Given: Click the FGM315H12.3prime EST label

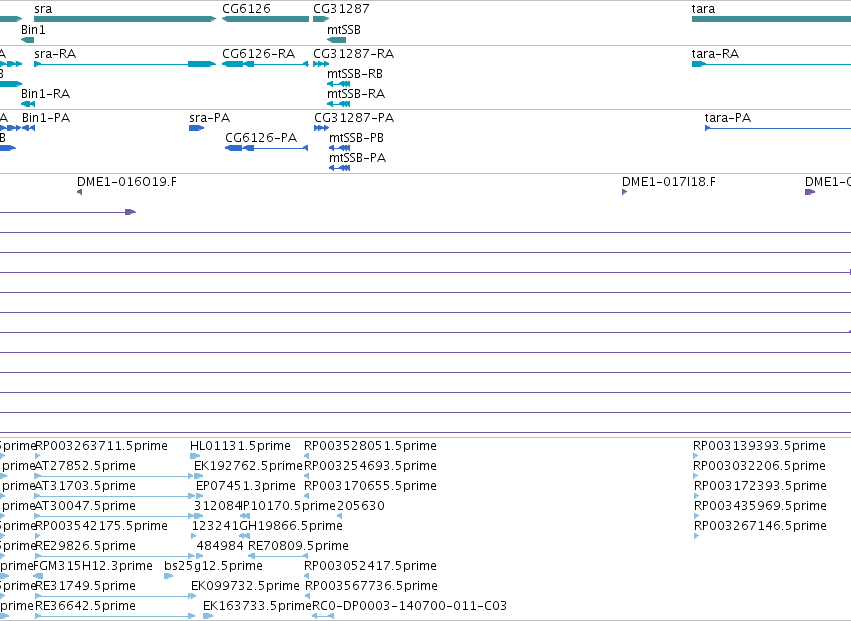Looking at the screenshot, I should pos(93,566).
